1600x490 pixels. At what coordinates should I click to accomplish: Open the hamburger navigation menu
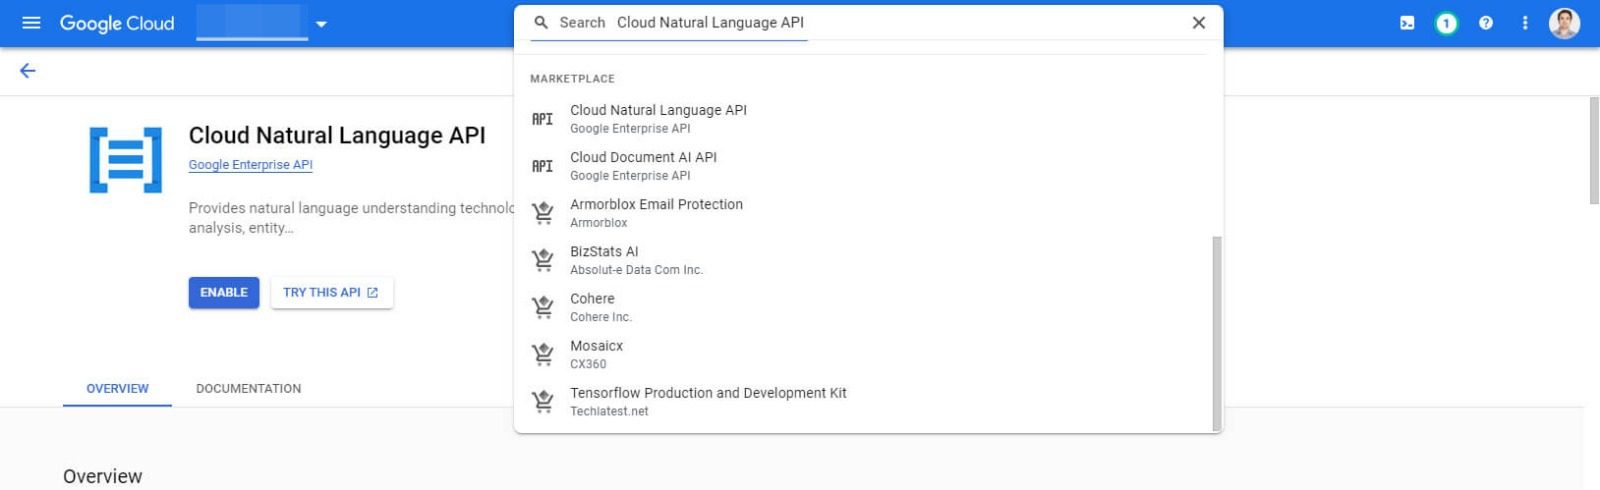point(31,23)
